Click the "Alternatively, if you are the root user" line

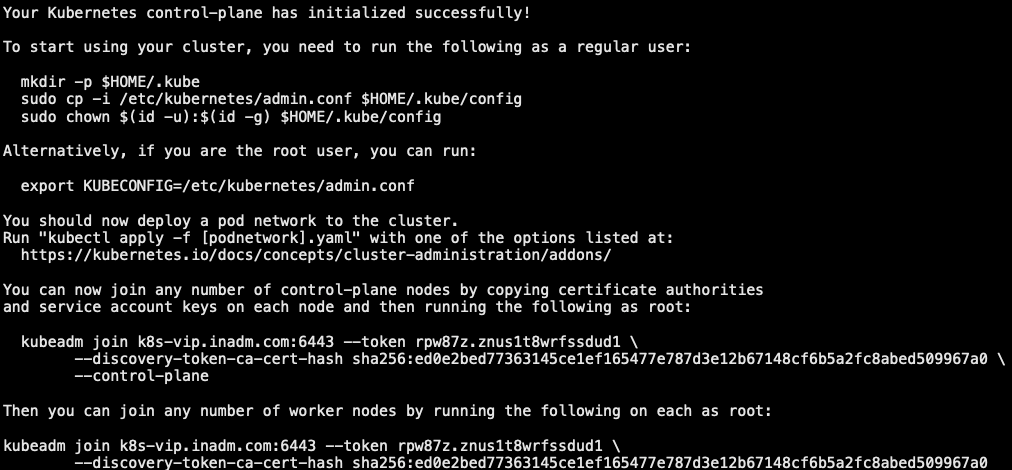coord(239,151)
